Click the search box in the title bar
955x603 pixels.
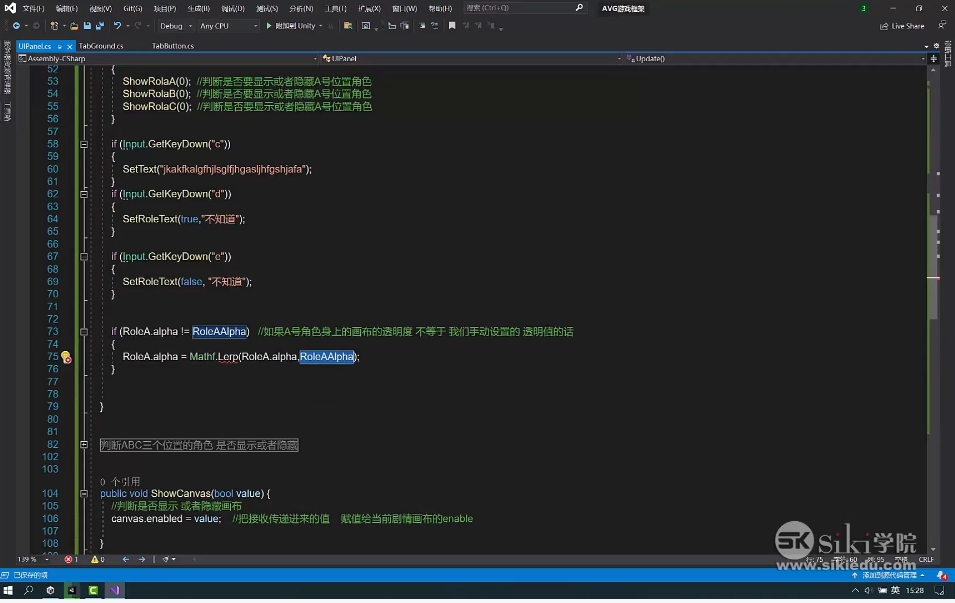point(524,8)
